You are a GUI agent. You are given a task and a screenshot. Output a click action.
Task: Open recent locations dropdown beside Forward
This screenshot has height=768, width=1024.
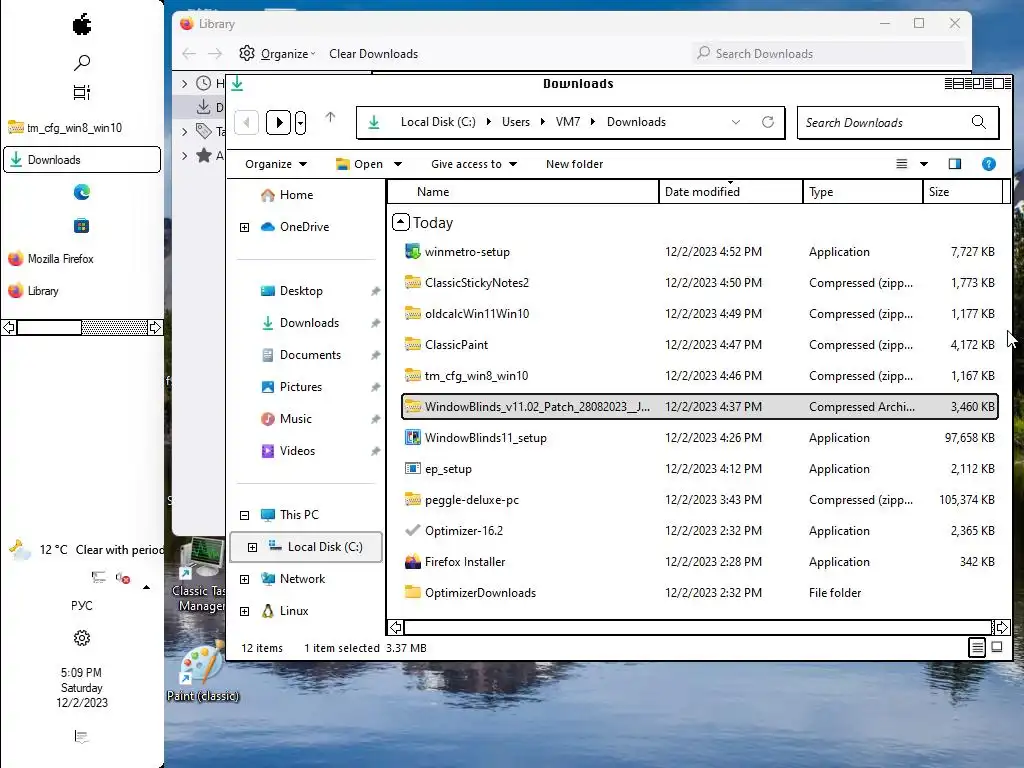pos(300,122)
